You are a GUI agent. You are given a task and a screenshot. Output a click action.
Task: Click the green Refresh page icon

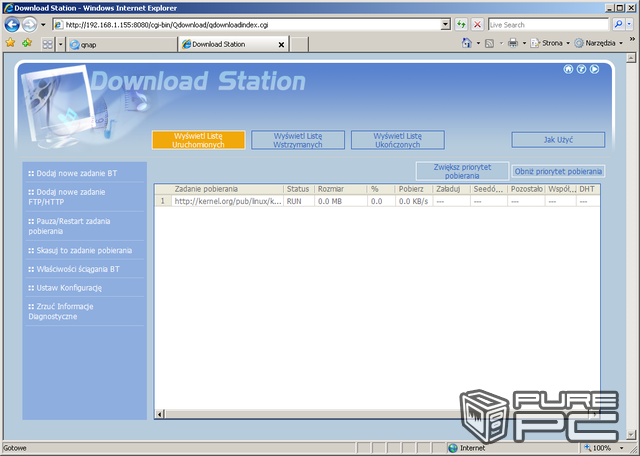click(x=461, y=25)
